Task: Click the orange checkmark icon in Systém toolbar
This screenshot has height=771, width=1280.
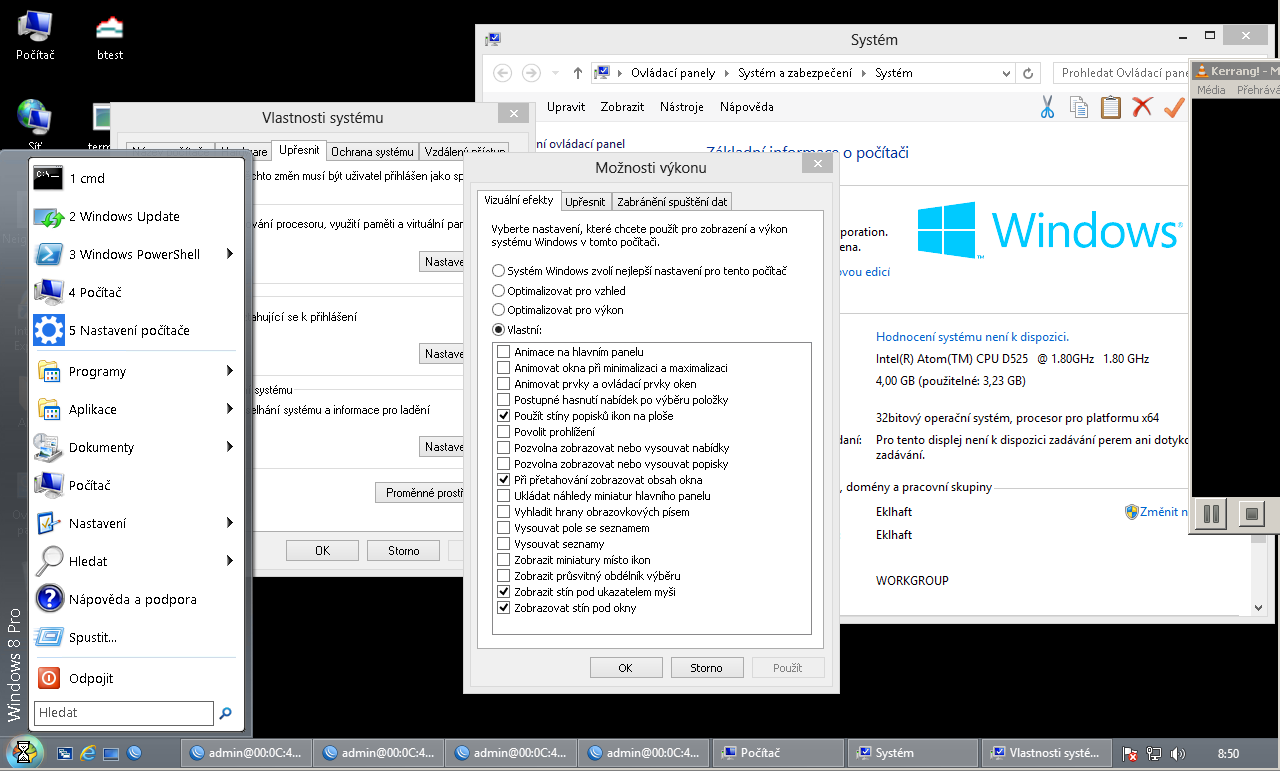Action: click(1174, 107)
